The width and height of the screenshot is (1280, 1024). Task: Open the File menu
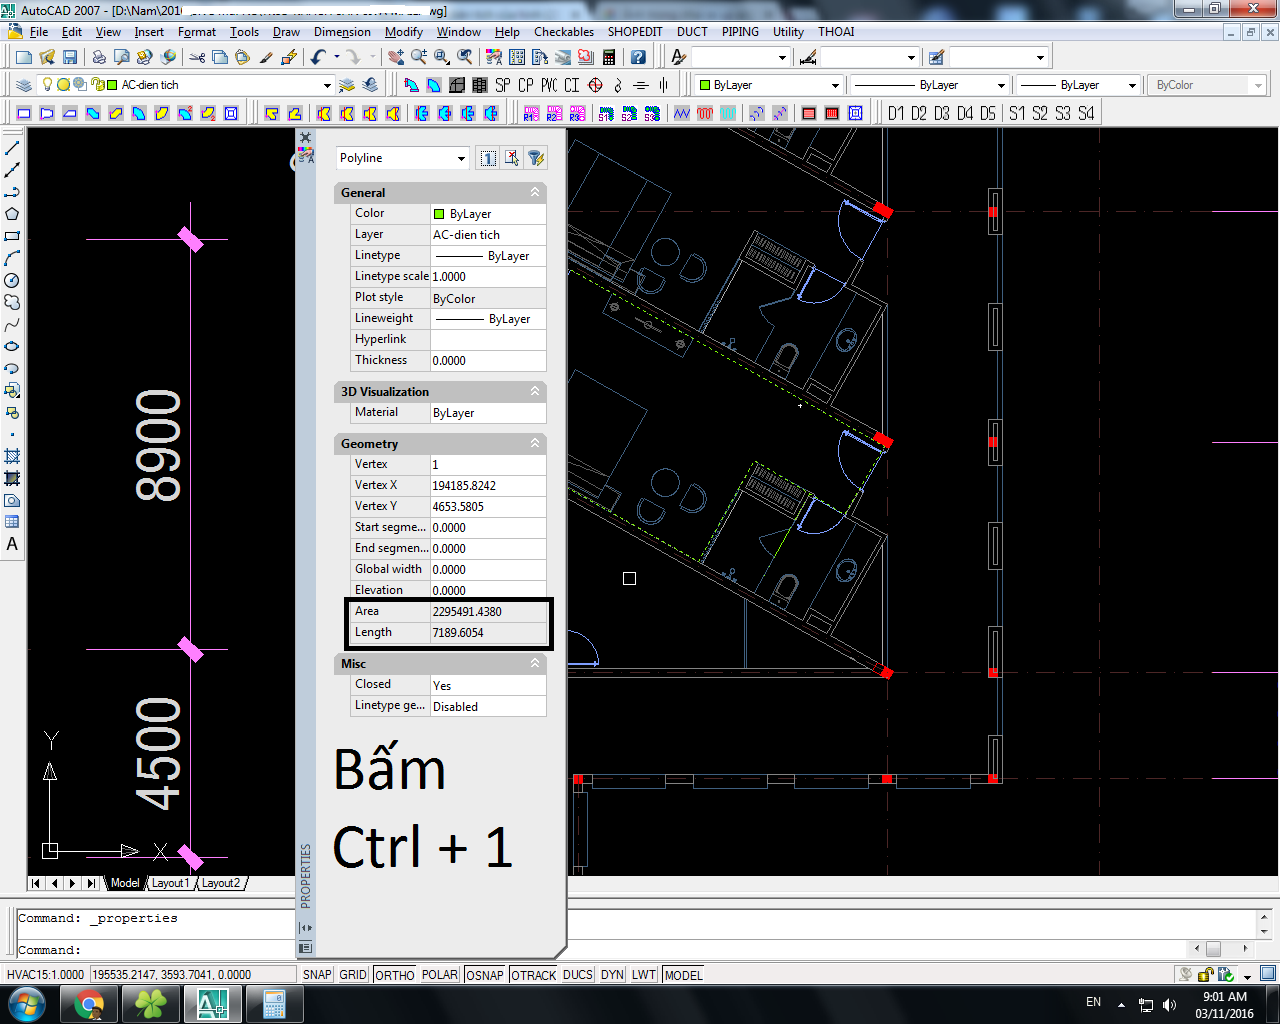click(39, 32)
